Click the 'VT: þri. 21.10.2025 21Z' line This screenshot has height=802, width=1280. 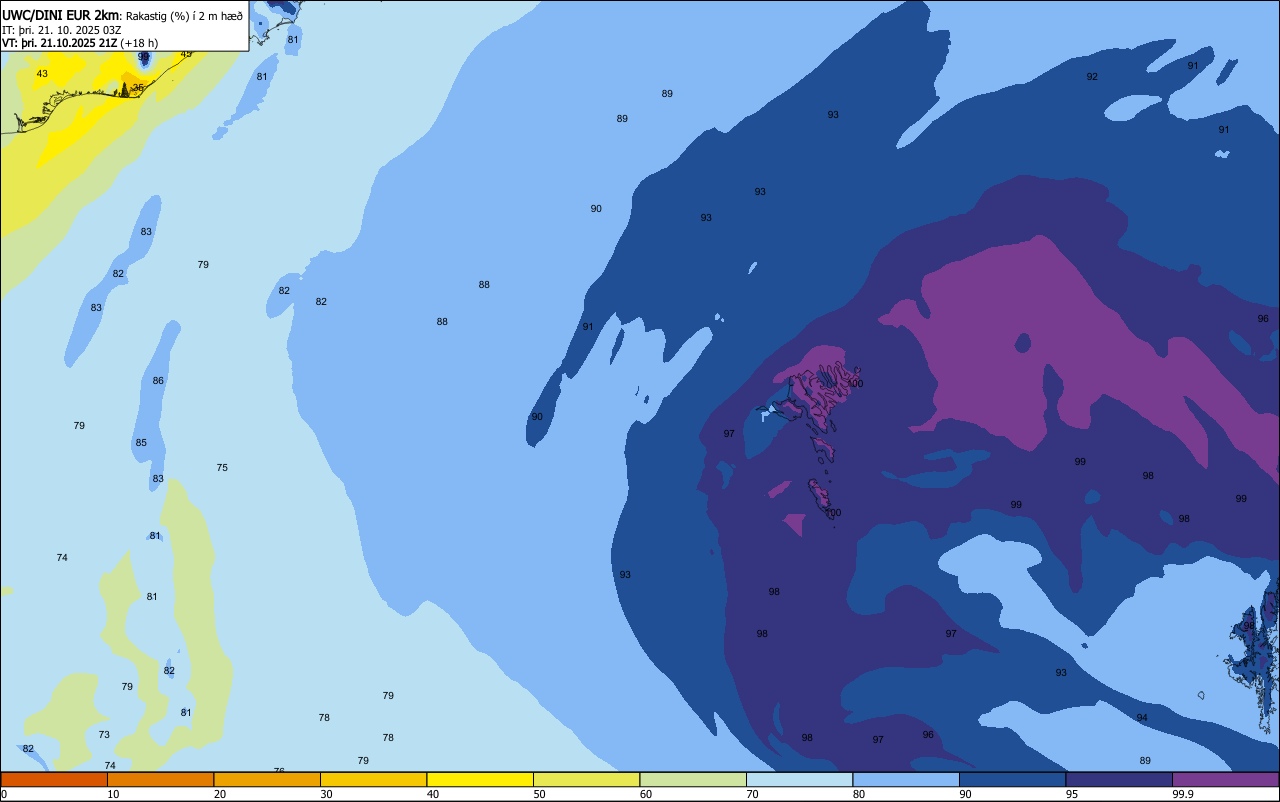(x=59, y=43)
